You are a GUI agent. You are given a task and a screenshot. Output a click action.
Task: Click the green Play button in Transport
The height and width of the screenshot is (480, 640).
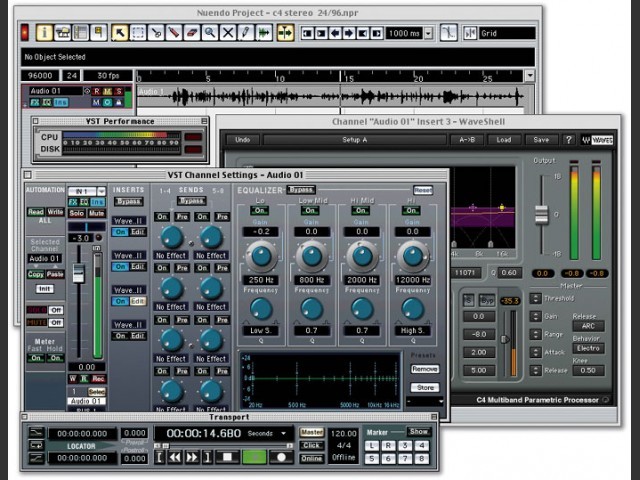click(x=254, y=457)
